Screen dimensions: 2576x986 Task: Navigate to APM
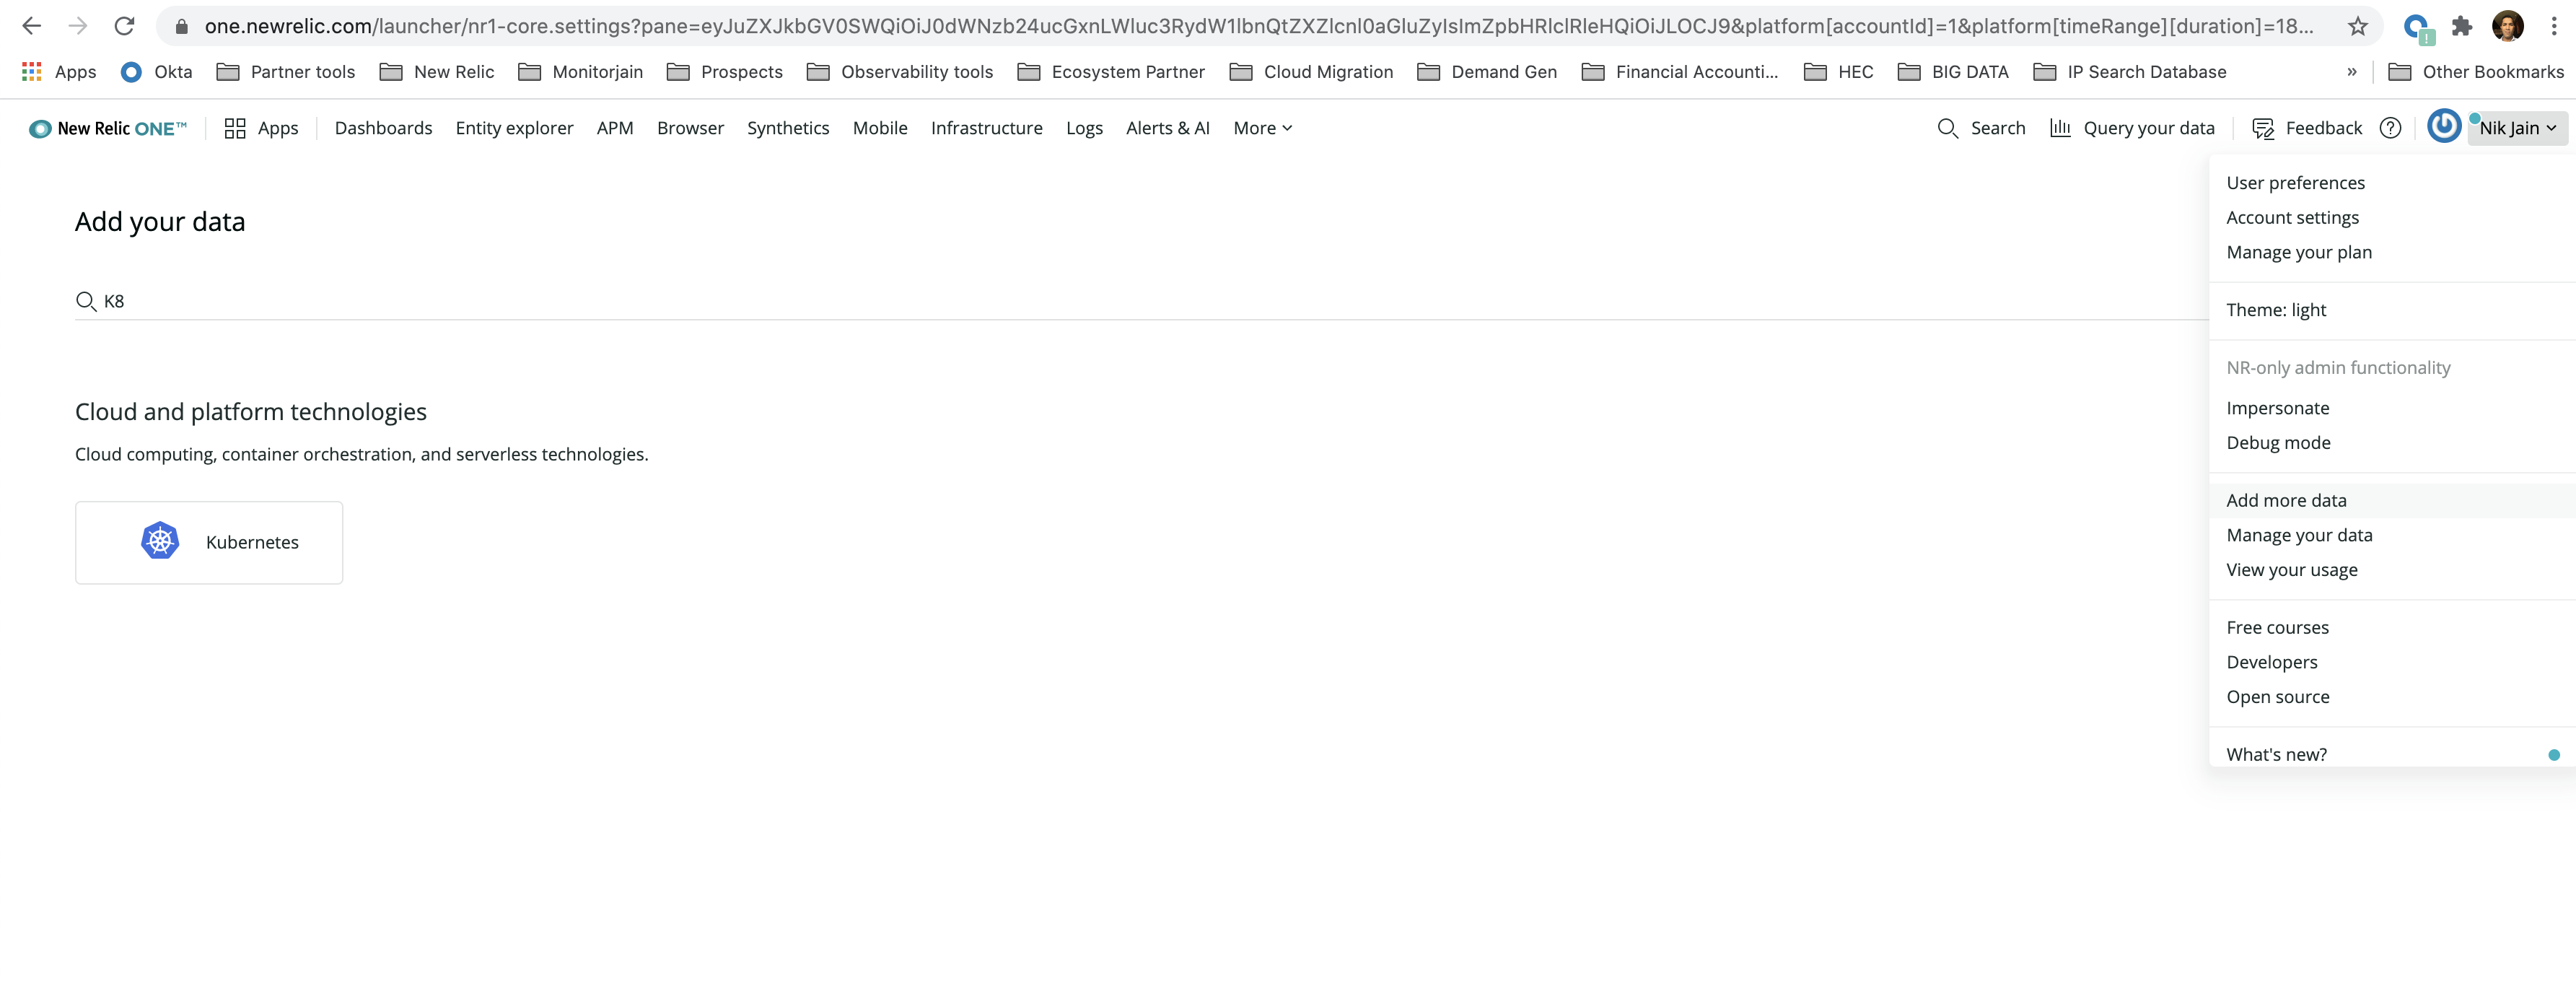pos(615,128)
